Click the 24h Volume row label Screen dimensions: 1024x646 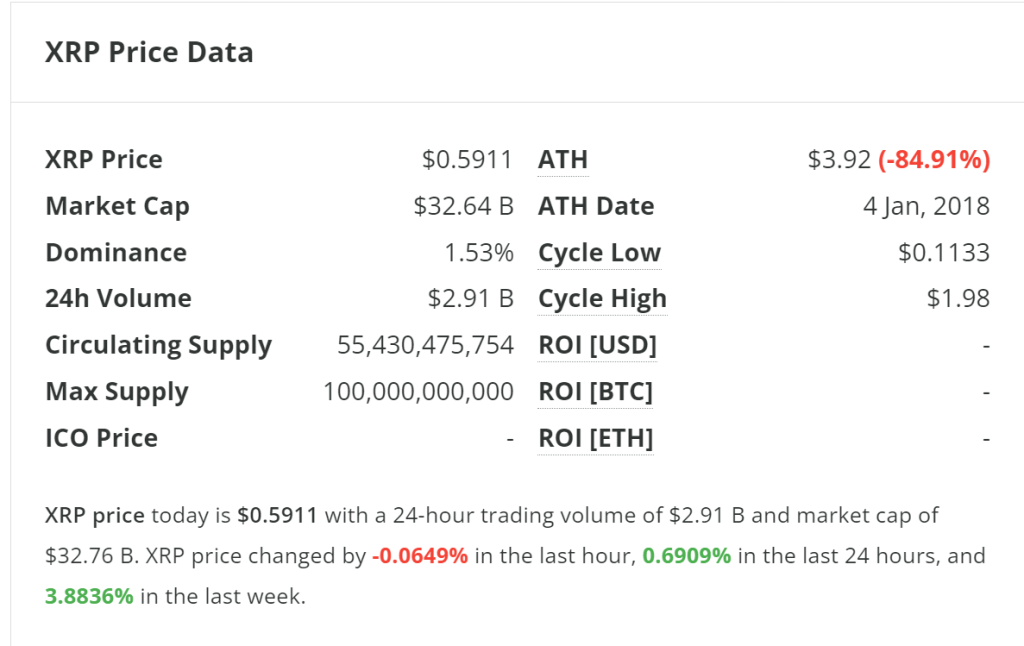[x=118, y=299]
